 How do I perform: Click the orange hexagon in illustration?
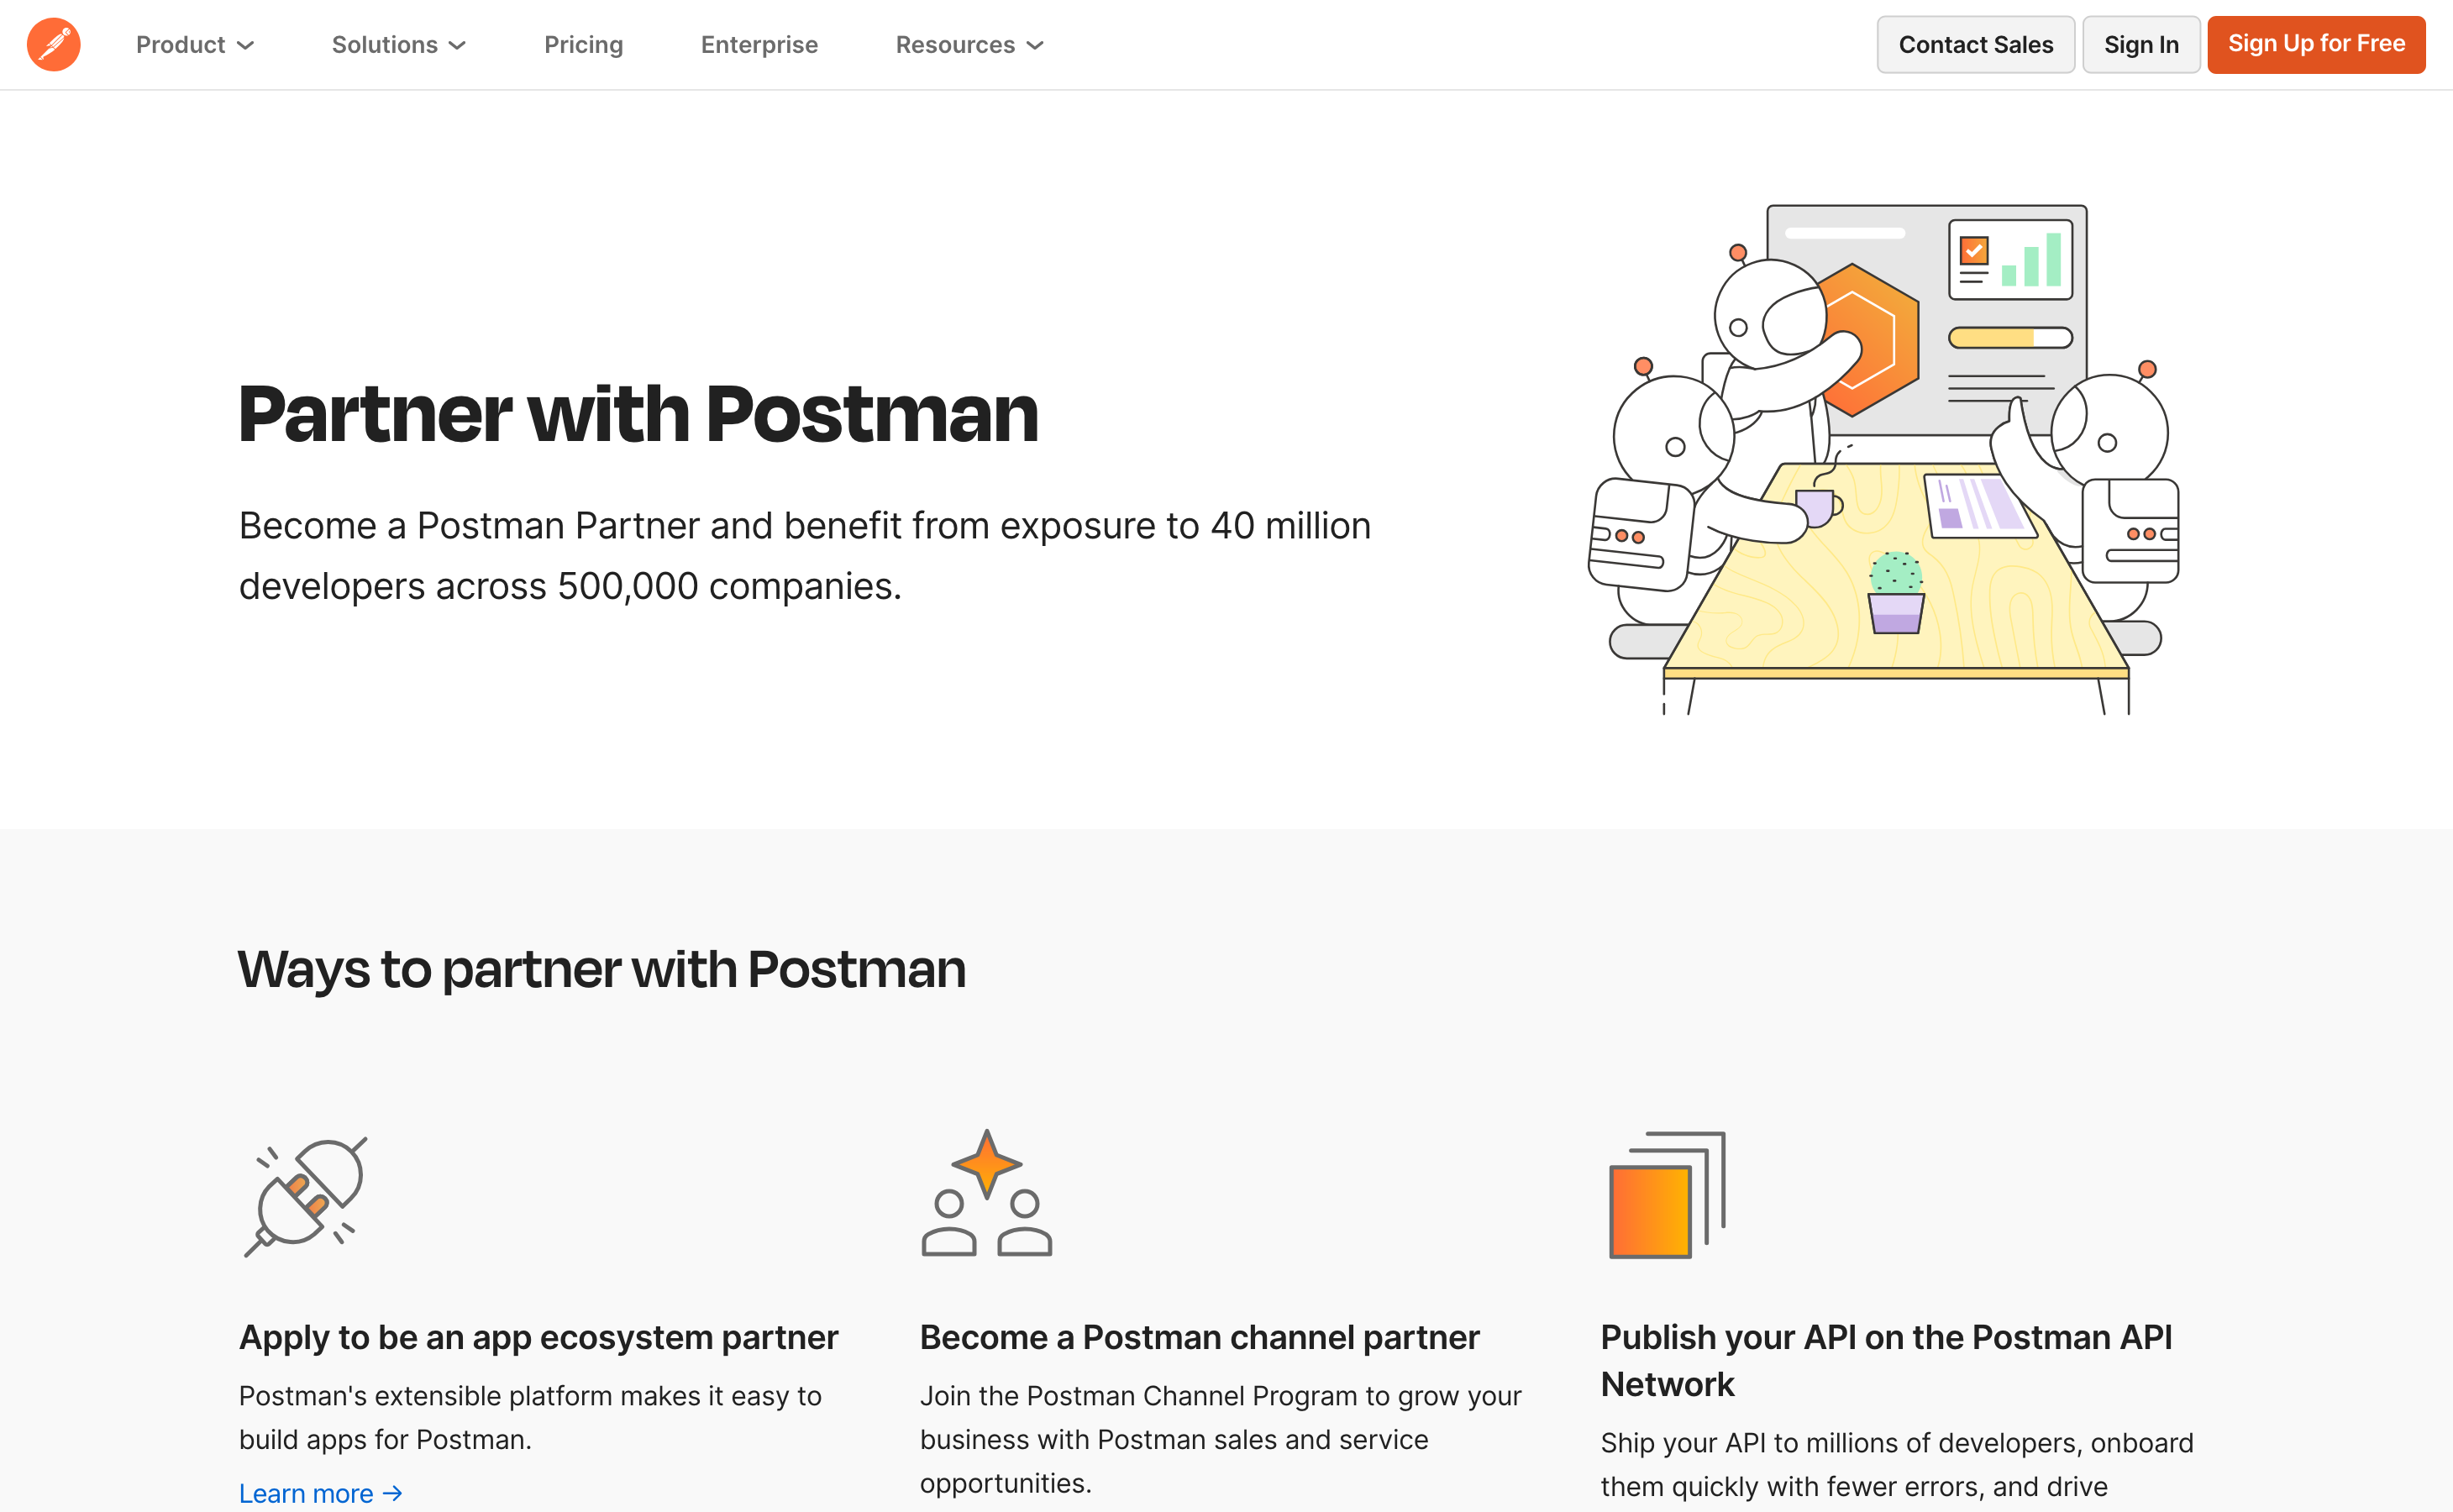click(x=1867, y=340)
